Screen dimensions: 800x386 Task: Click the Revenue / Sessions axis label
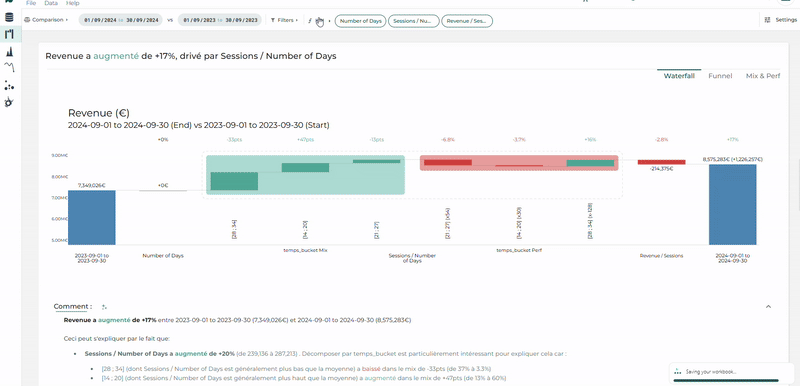tap(661, 255)
